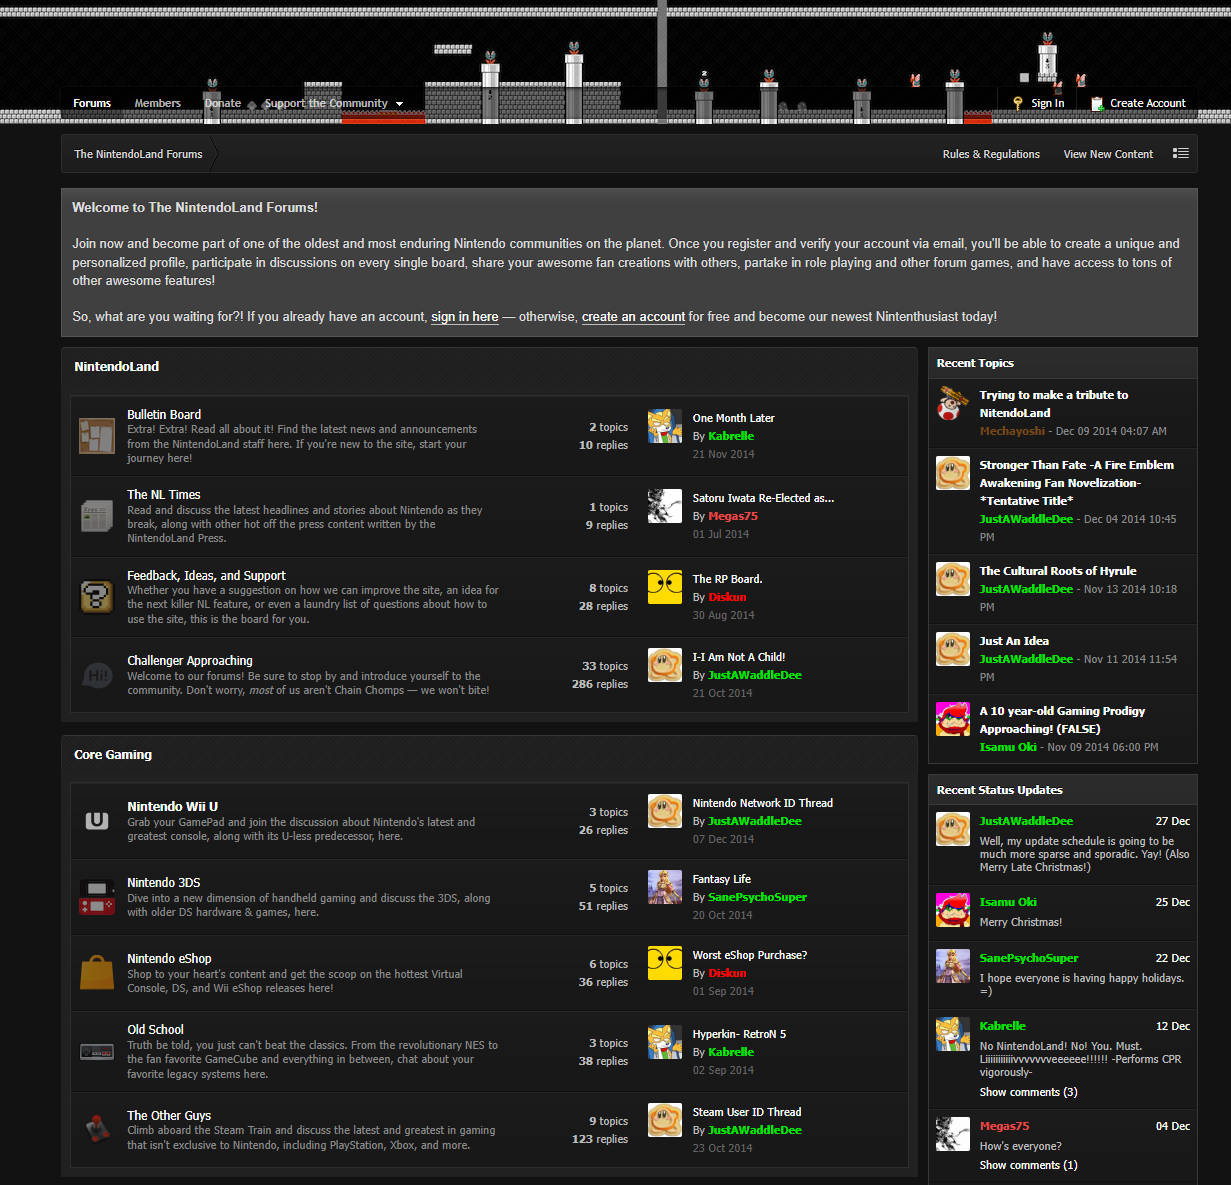Open The Other Guys forum
Viewport: 1231px width, 1185px height.
click(x=169, y=1115)
